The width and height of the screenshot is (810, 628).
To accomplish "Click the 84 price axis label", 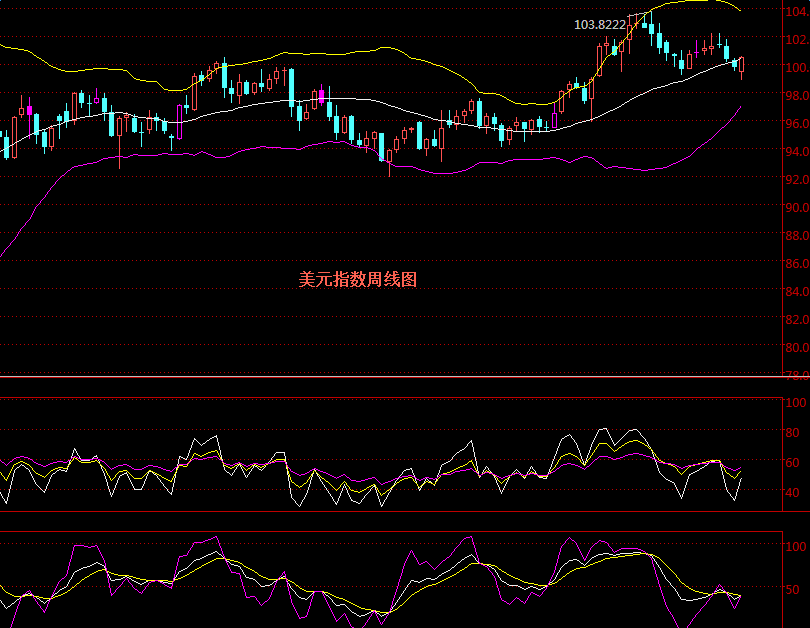I will click(795, 291).
